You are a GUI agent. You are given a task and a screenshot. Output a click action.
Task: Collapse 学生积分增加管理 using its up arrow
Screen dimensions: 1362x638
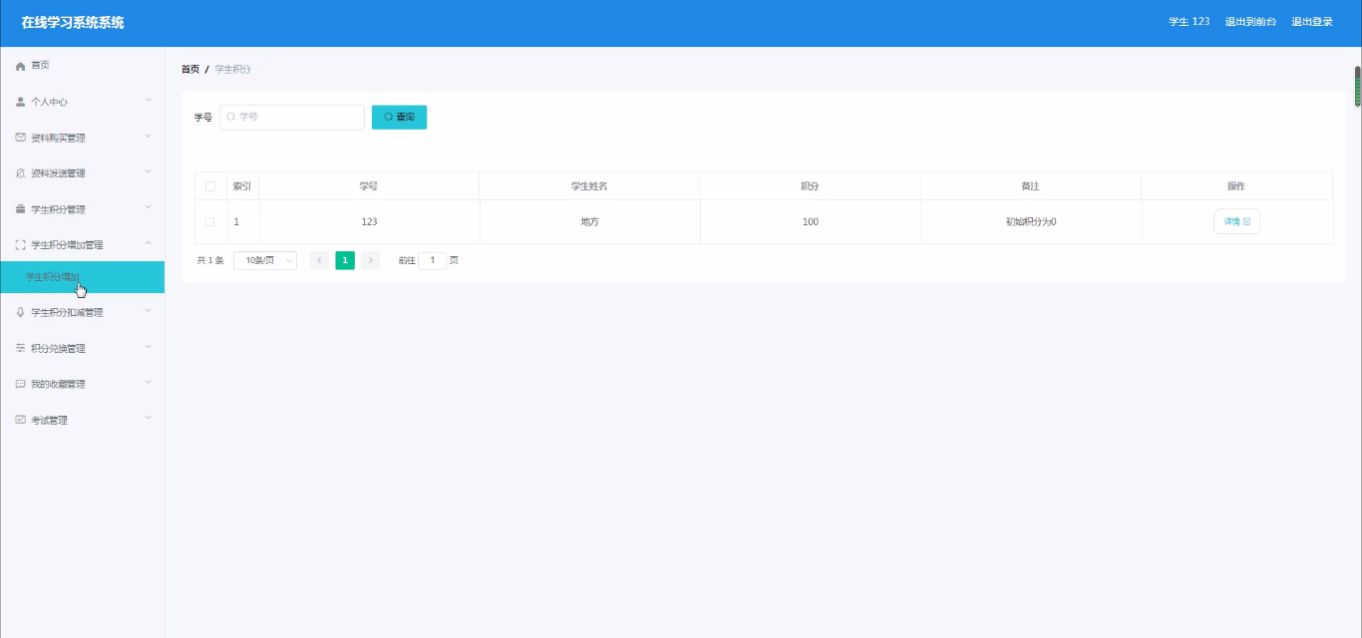click(x=148, y=244)
